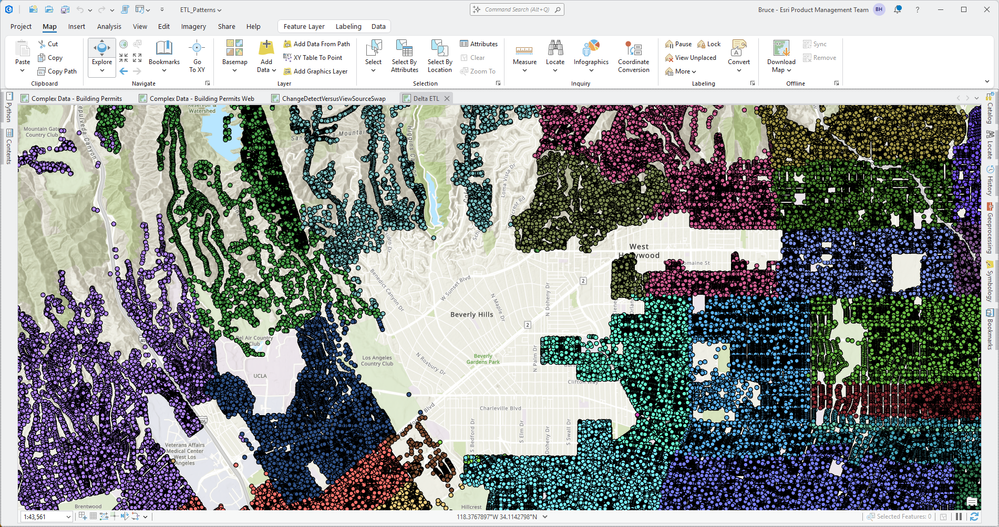Open the Imagery ribbon tab
The image size is (999, 527).
coord(193,27)
